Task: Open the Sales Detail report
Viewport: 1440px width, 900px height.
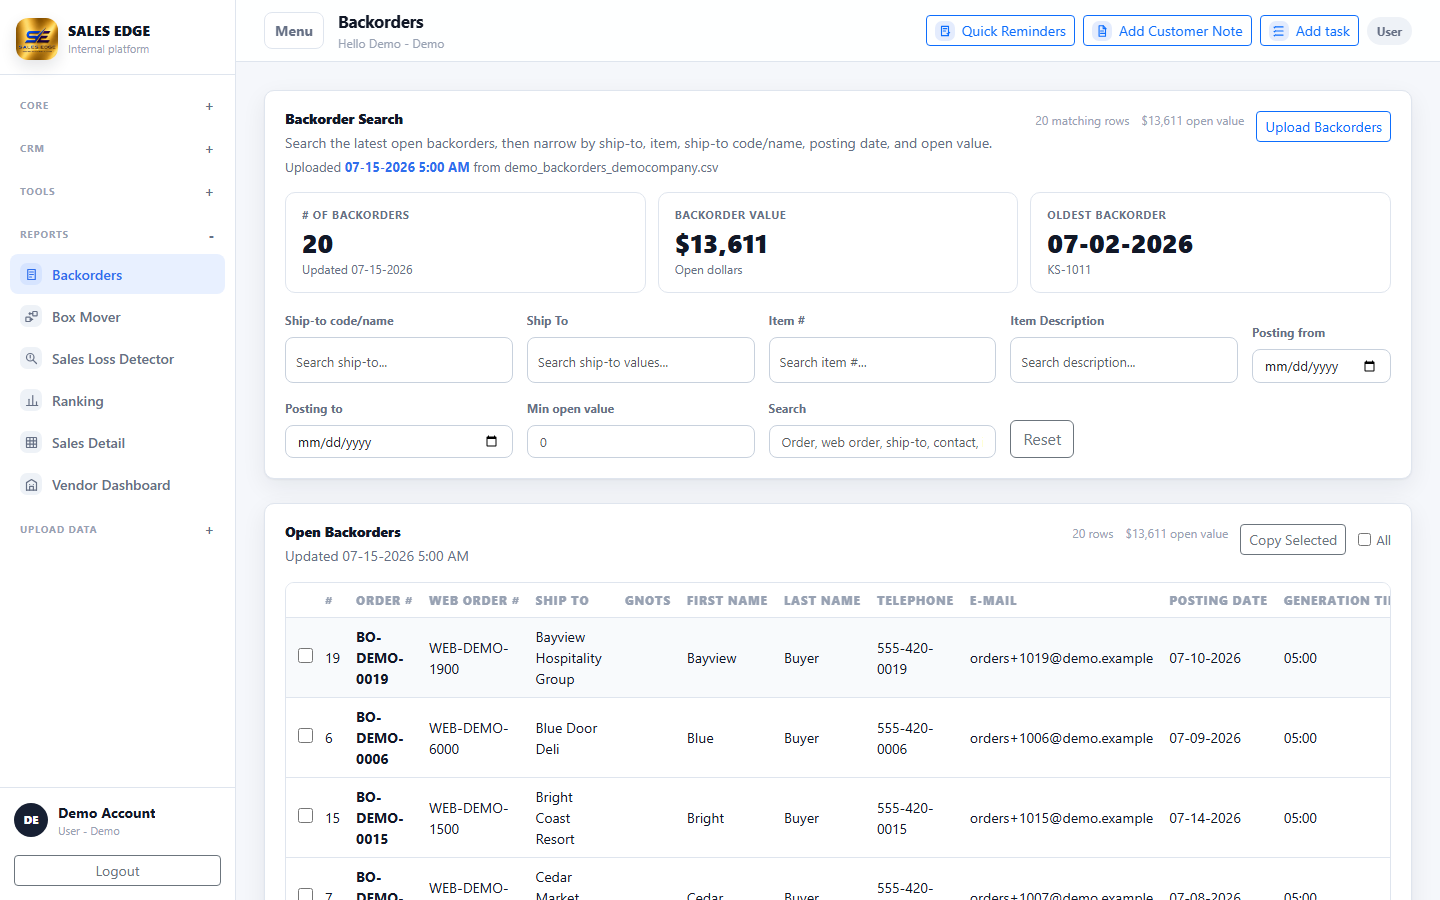Action: click(117, 443)
